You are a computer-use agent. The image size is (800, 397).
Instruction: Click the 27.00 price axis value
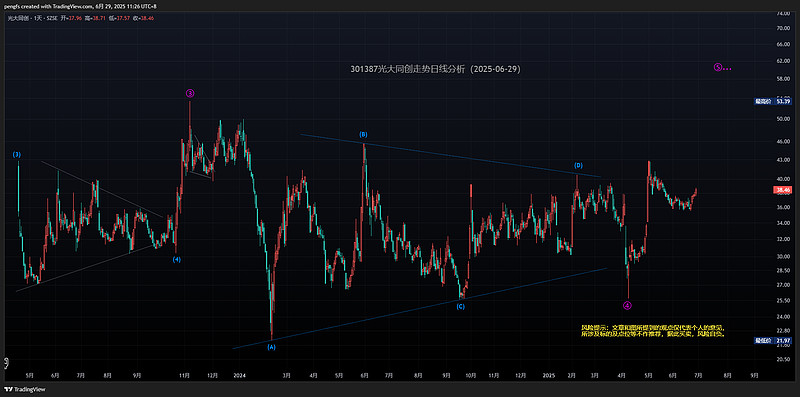[783, 285]
